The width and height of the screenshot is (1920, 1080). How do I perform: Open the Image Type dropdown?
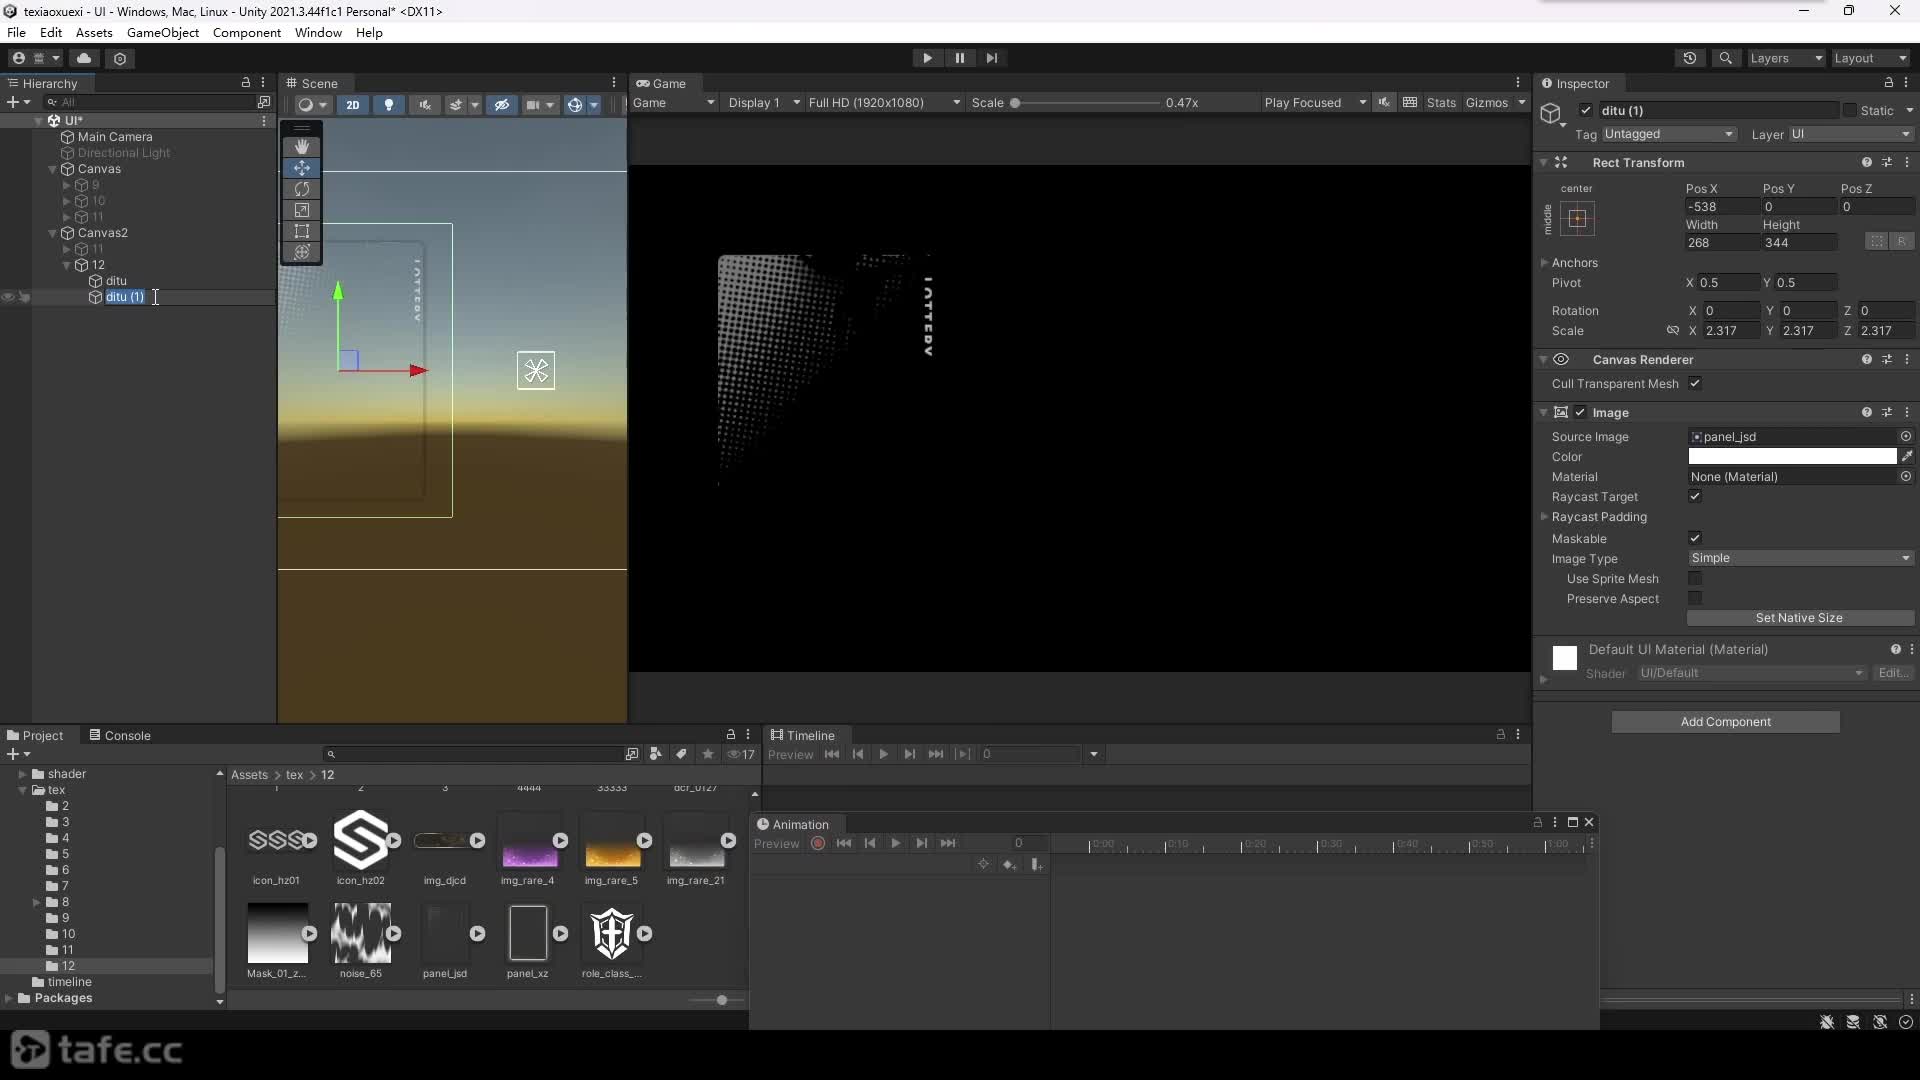[1800, 558]
